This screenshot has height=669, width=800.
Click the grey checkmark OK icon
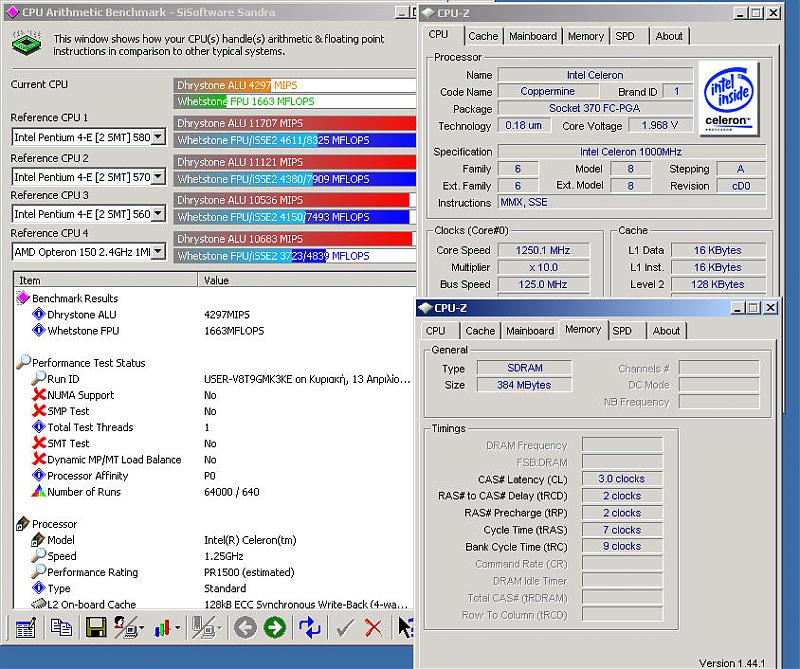345,628
